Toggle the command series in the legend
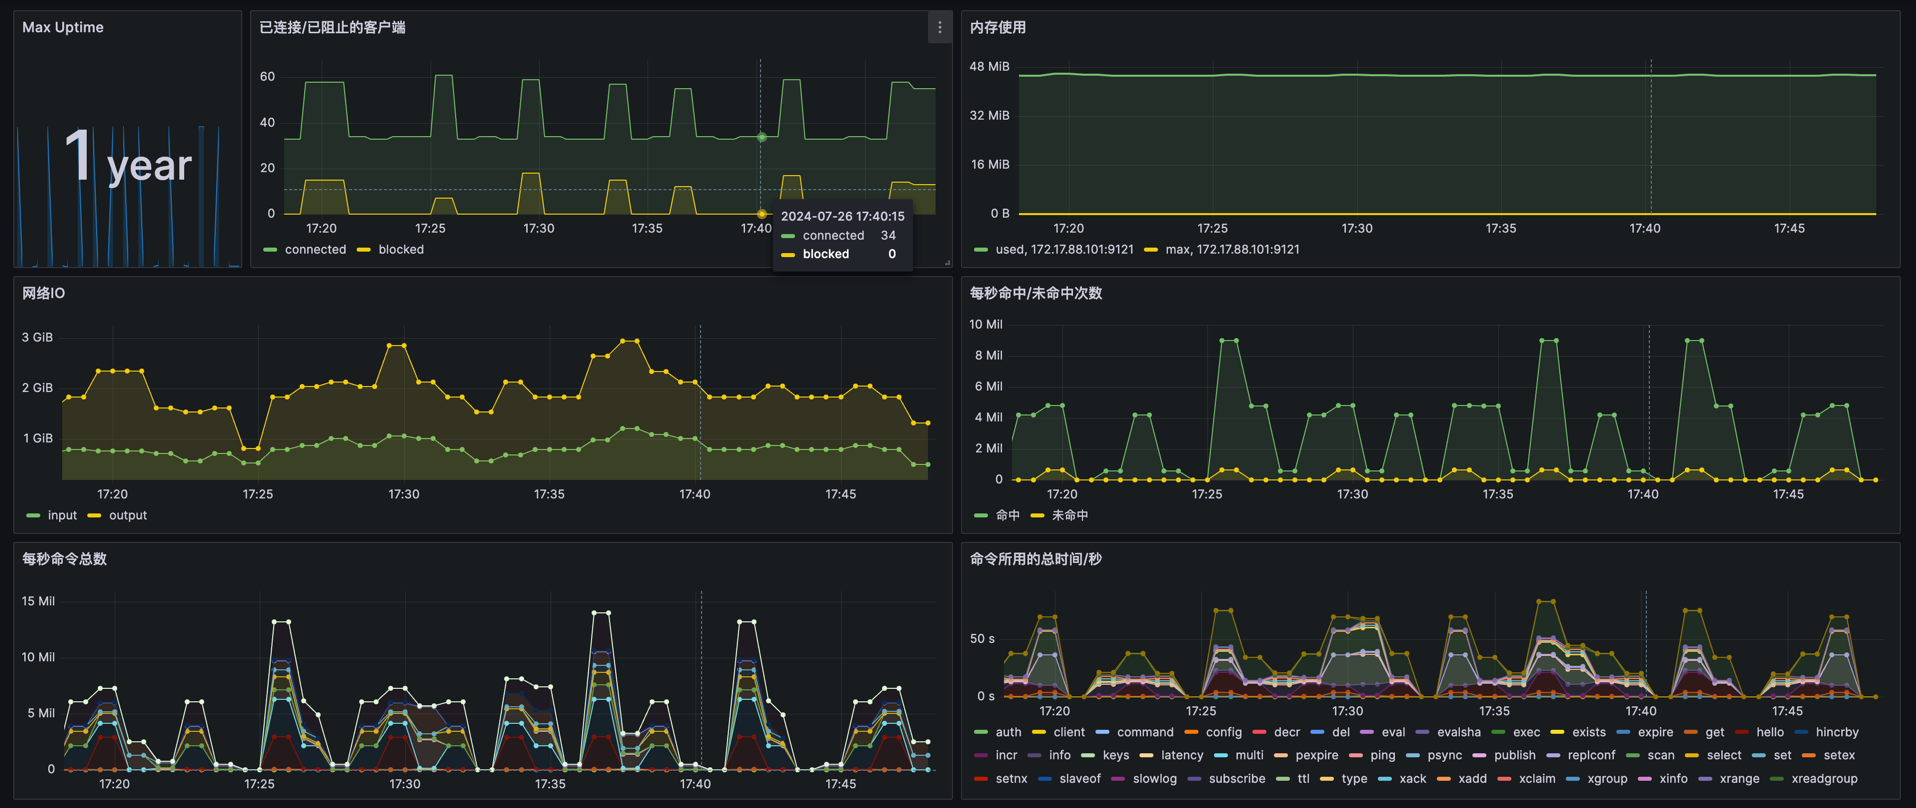This screenshot has width=1916, height=808. pyautogui.click(x=1145, y=733)
